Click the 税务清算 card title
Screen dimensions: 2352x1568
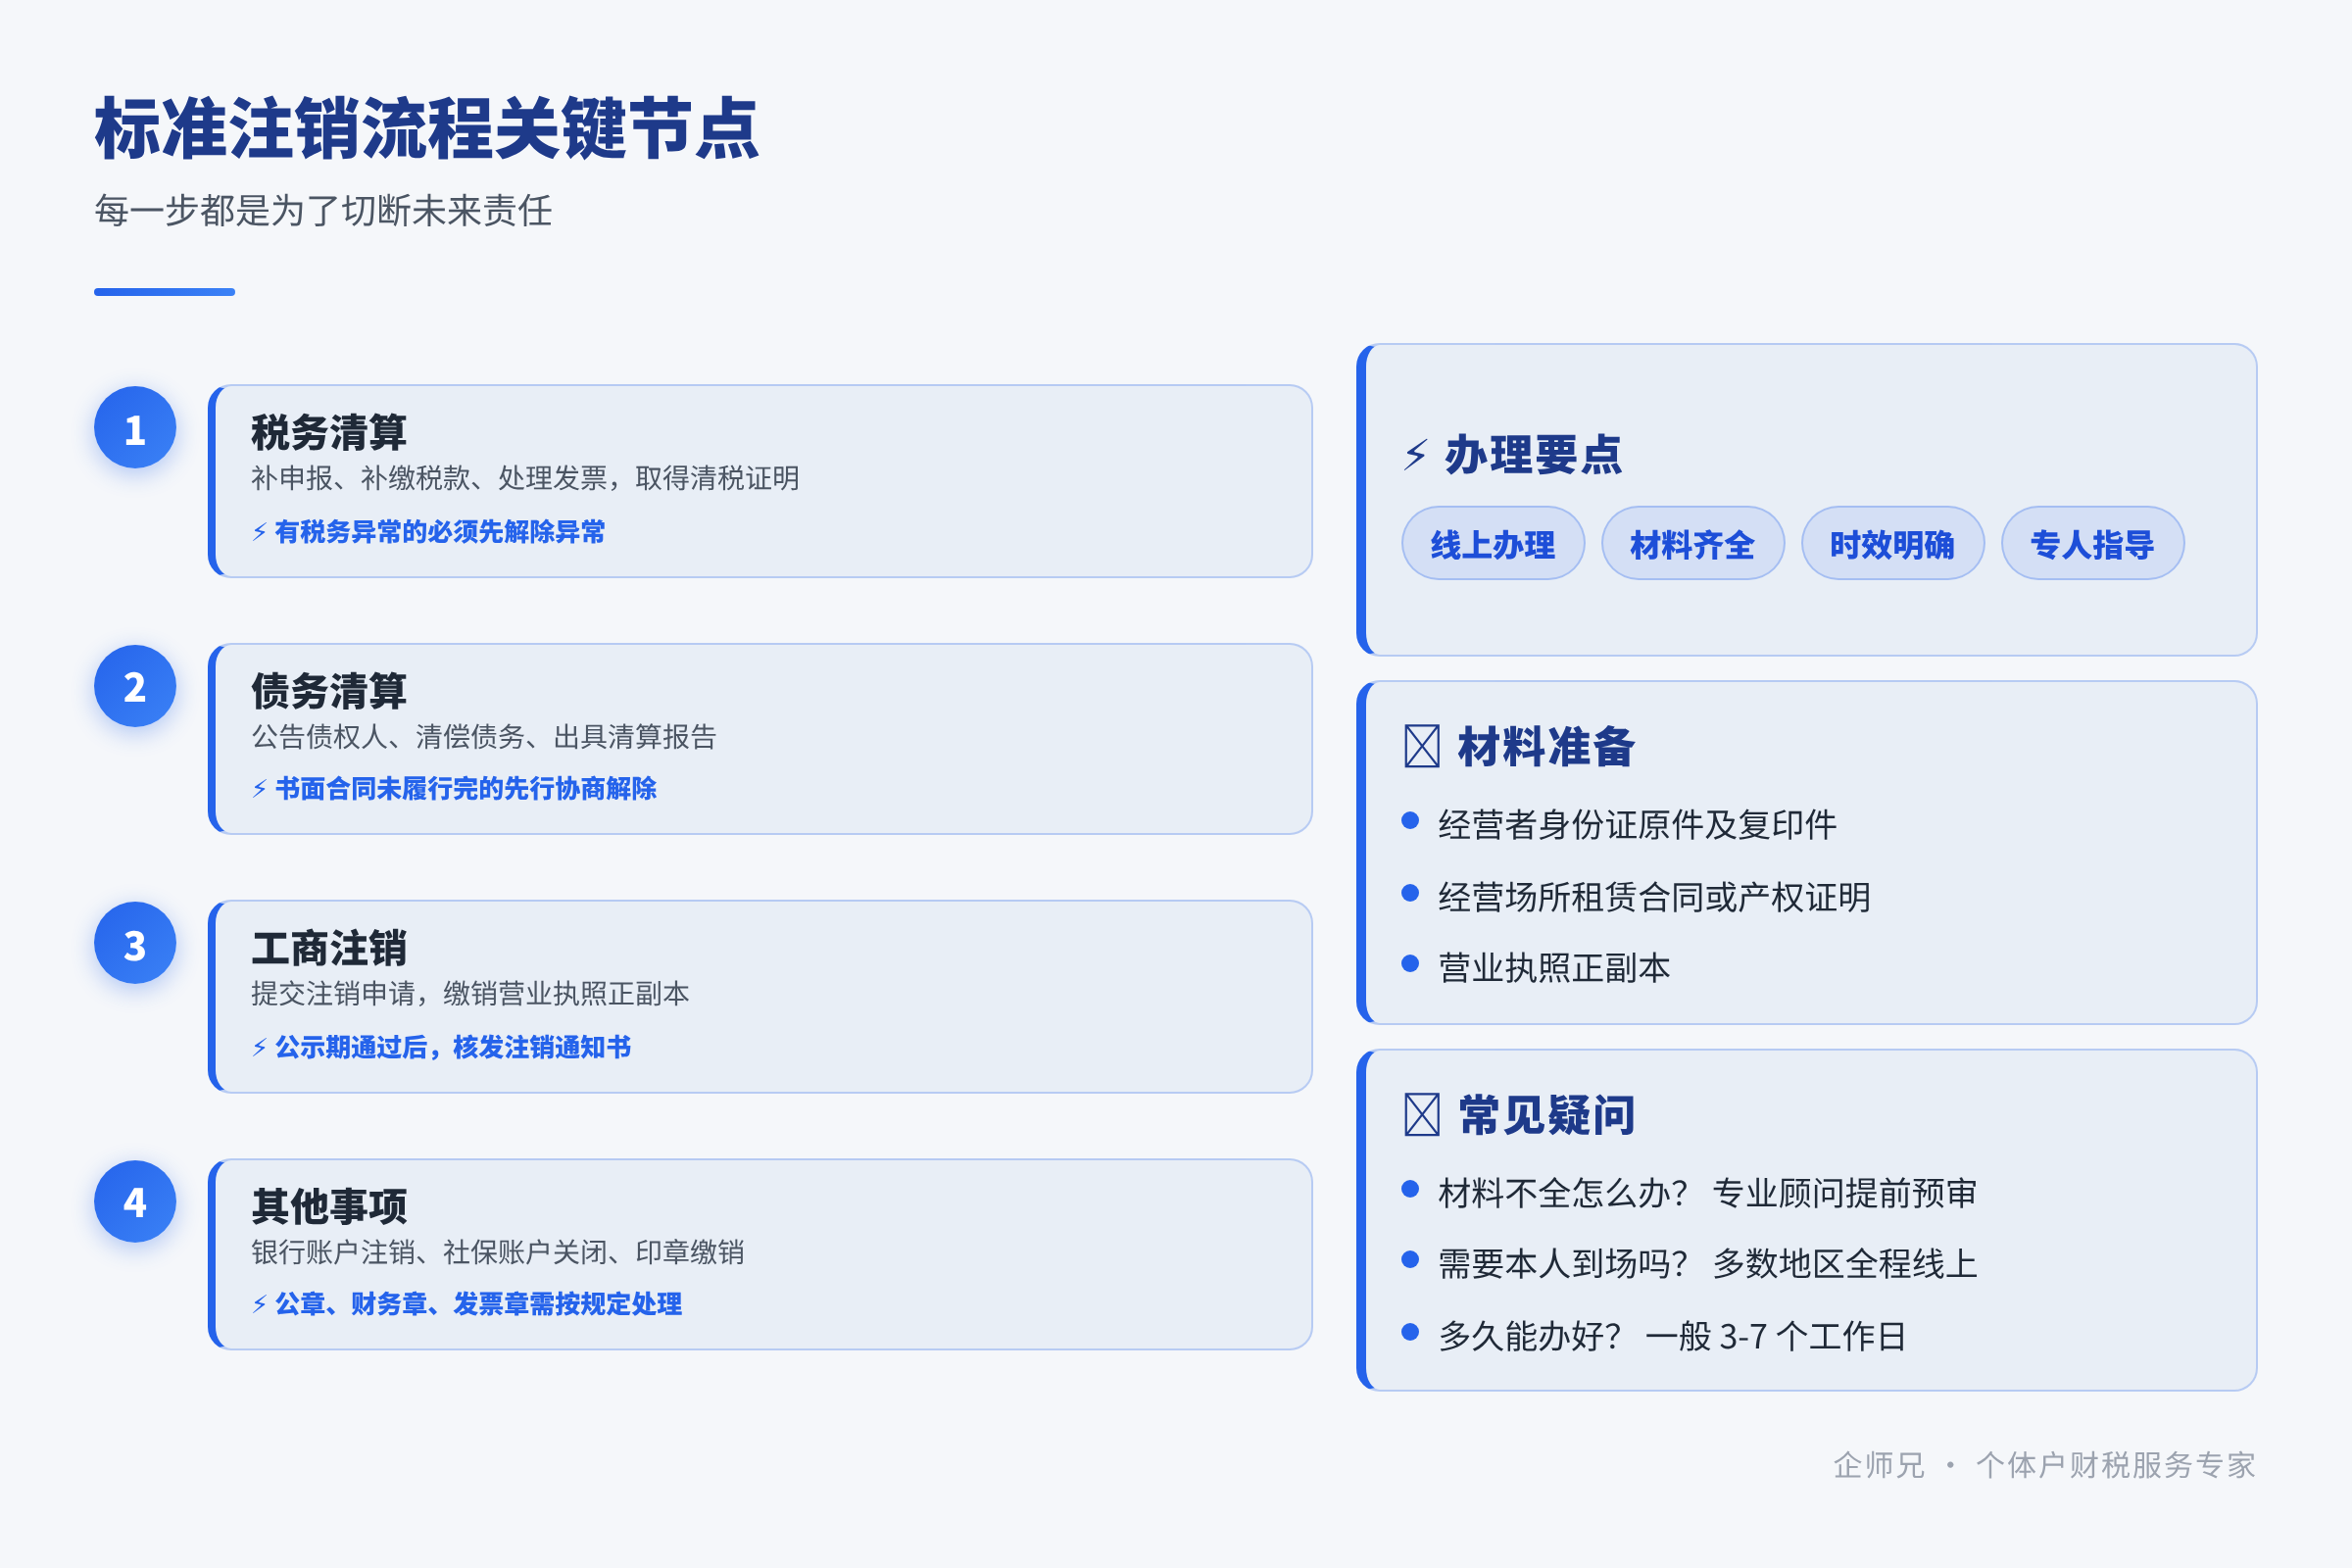click(329, 433)
